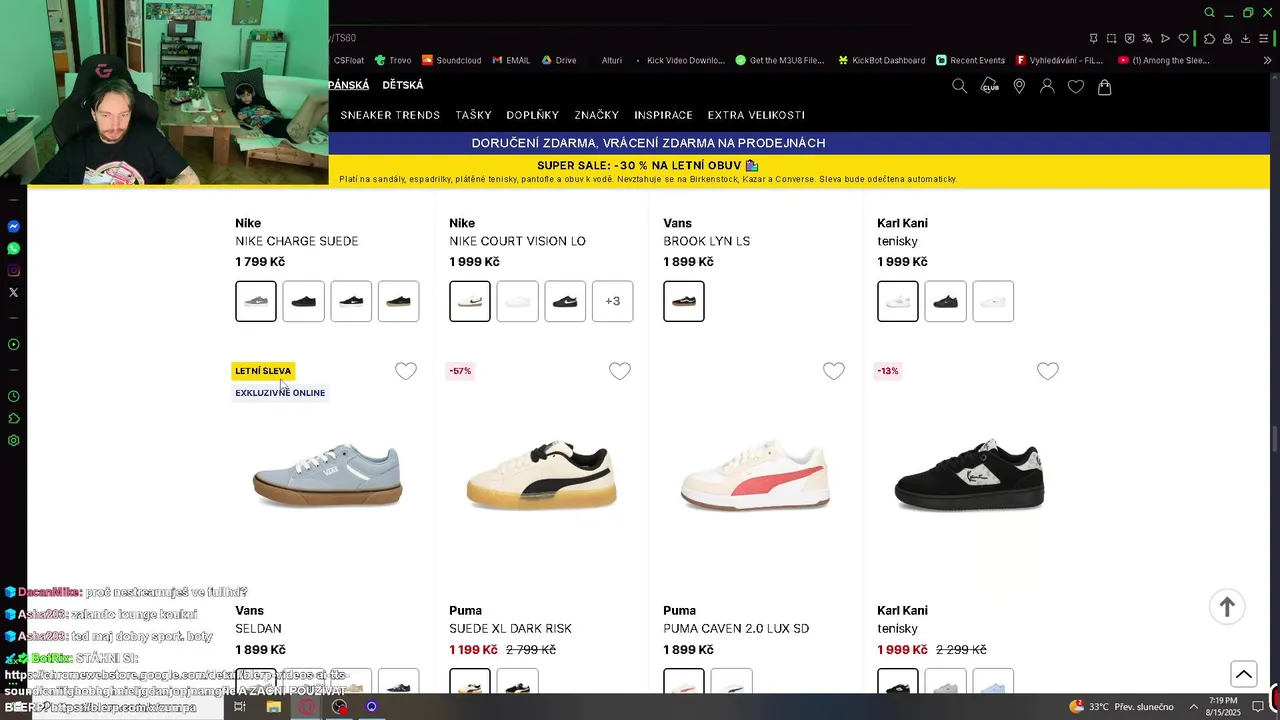
Task: Click the scroll-to-top arrow button
Action: coord(1227,606)
